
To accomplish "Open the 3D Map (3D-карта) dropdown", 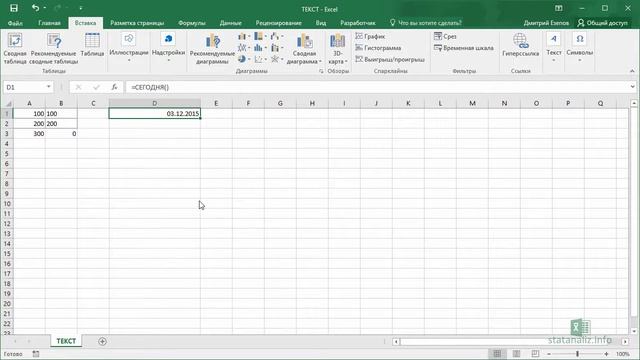I will pos(338,61).
